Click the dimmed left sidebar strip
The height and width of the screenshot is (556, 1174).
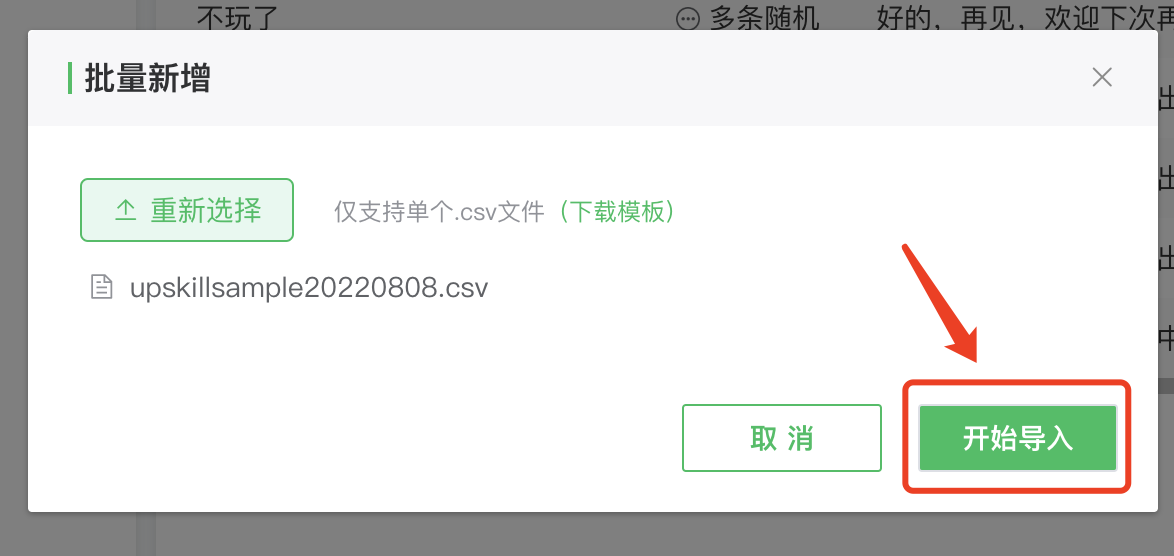click(145, 534)
